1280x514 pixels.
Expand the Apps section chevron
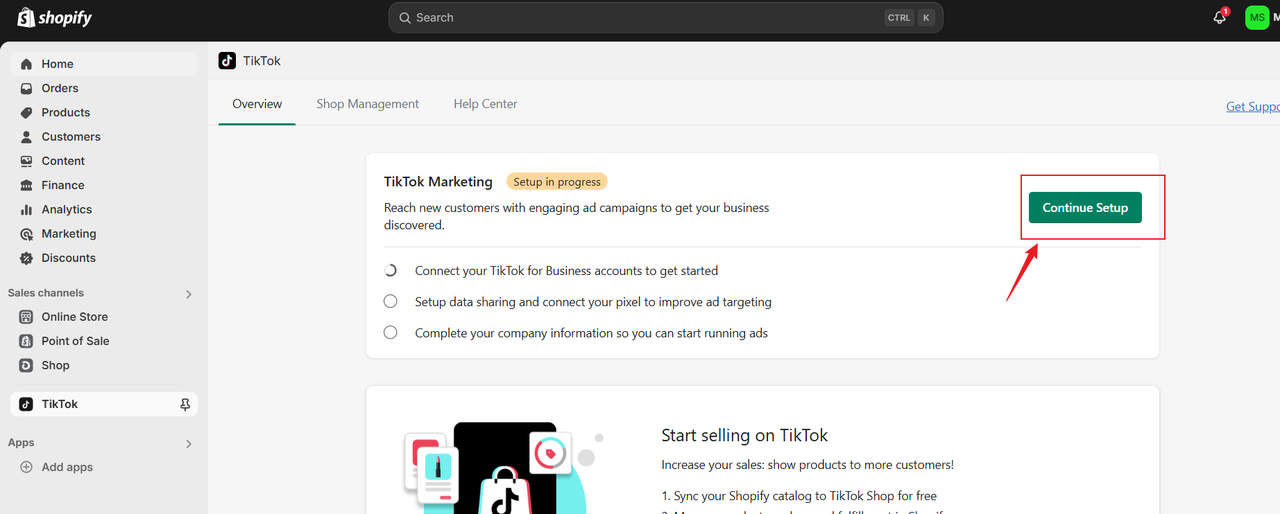(x=188, y=443)
